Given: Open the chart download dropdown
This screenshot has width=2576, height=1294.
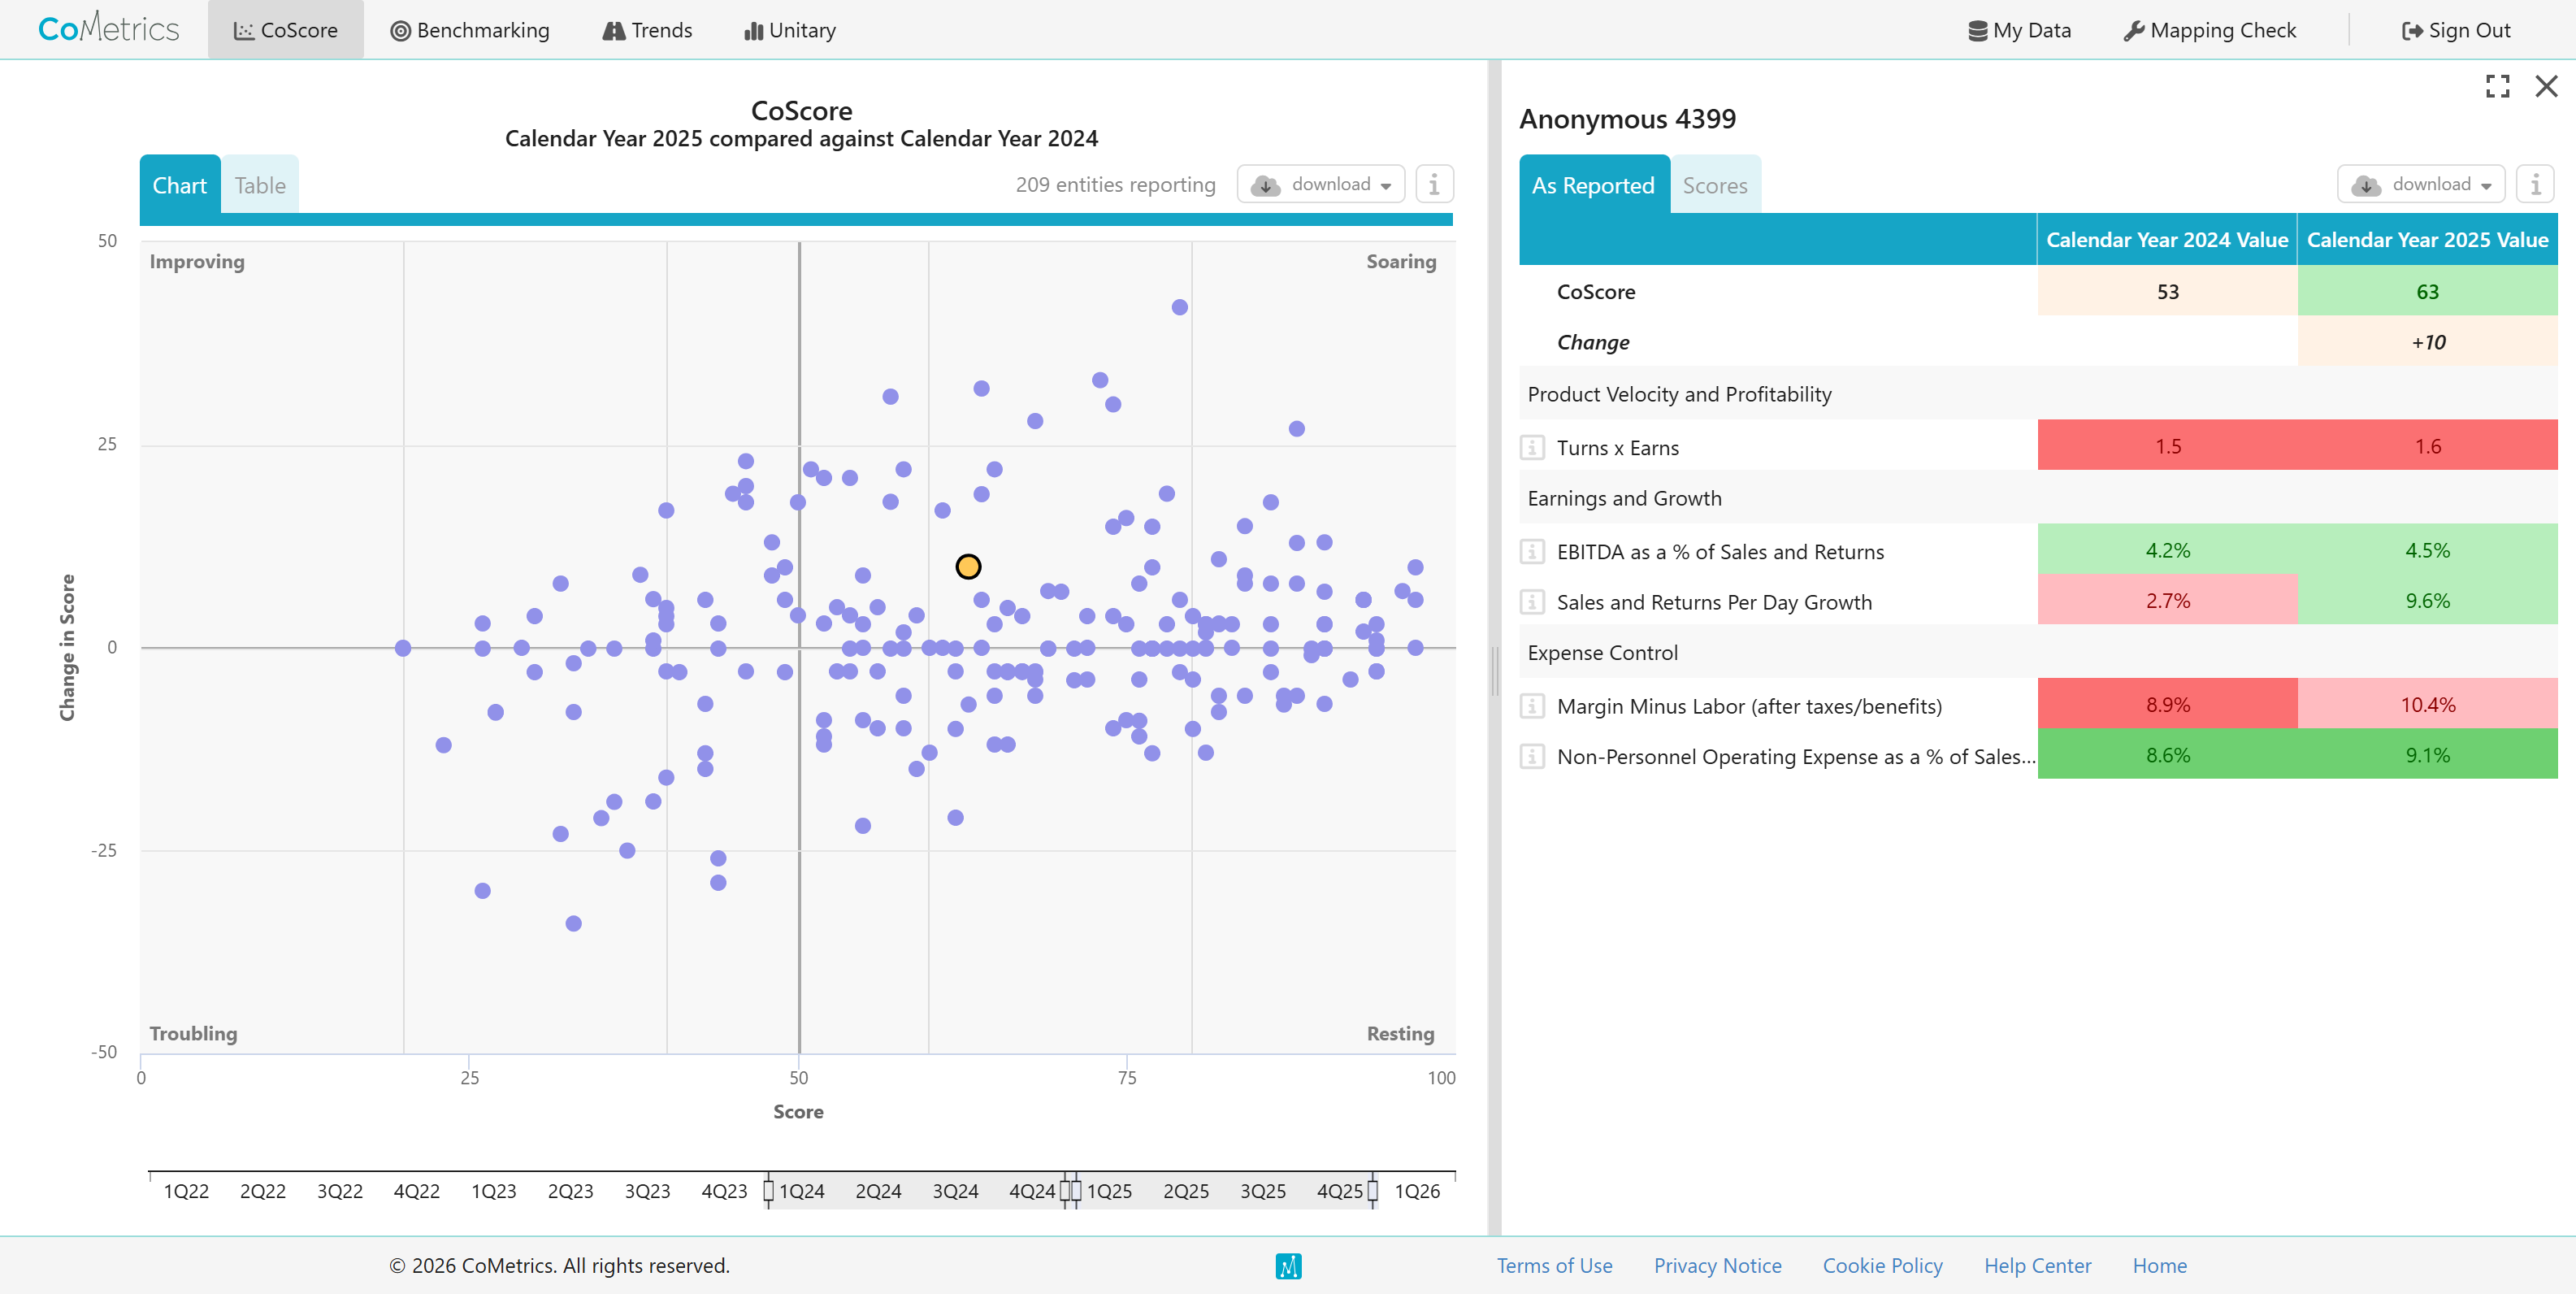Looking at the screenshot, I should [x=1321, y=184].
